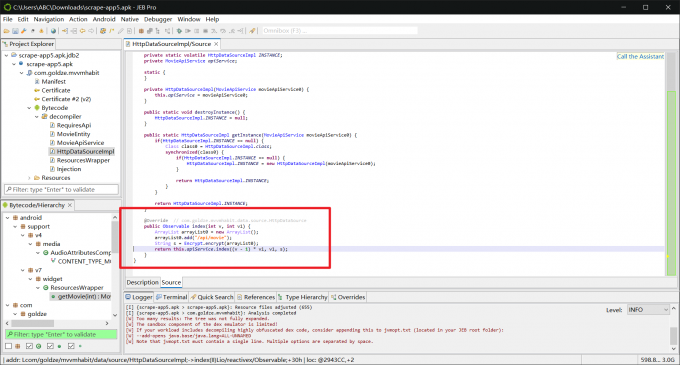Collapse the scrape-app5.apk.jdb2 project node
Screen dimensions: 680x365
coord(7,55)
